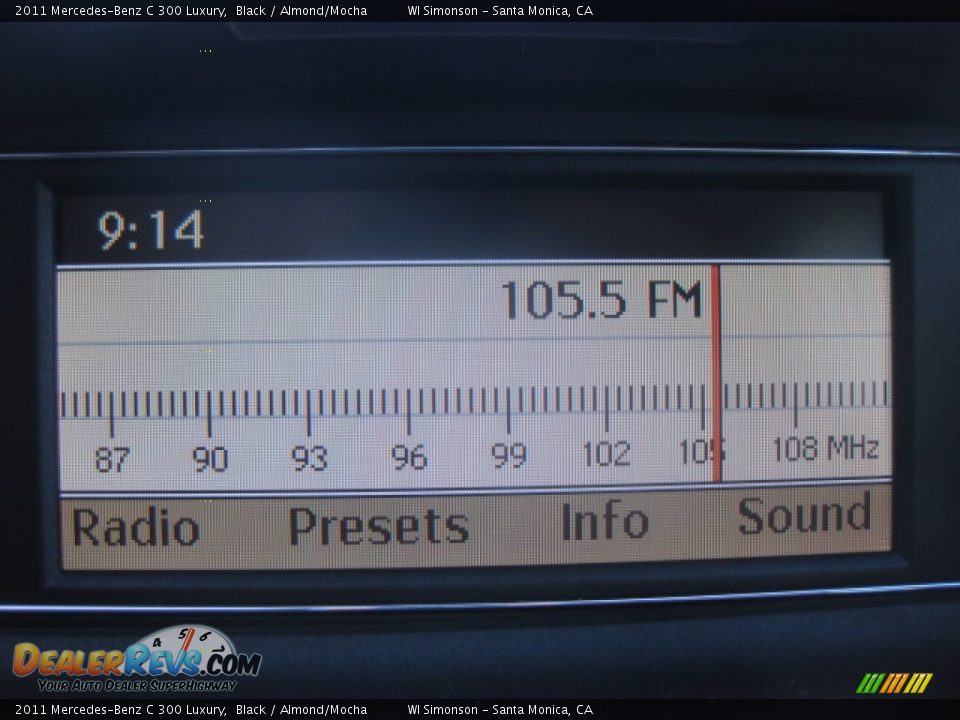This screenshot has width=960, height=720.
Task: Click the DealerRevs.com logo text
Action: point(136,662)
